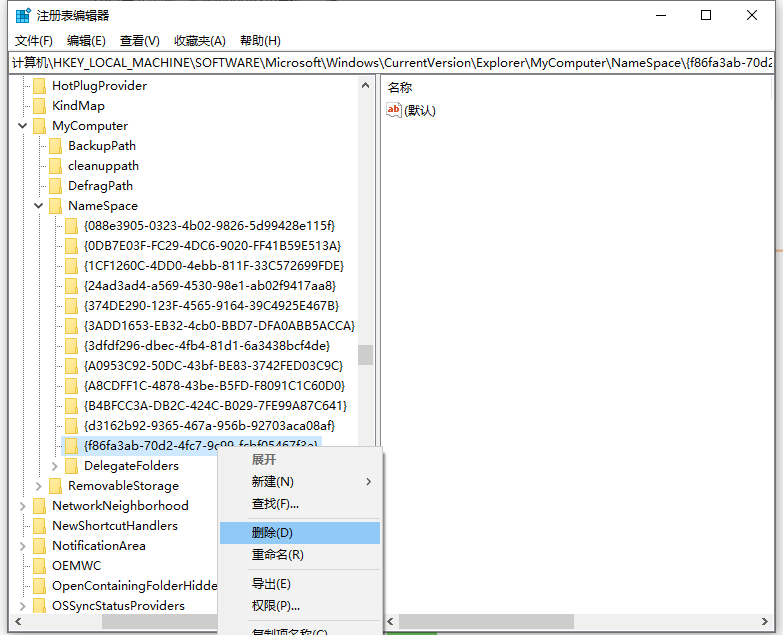Collapse the NameSpace tree node
Screen dimensions: 783x635
(x=38, y=206)
